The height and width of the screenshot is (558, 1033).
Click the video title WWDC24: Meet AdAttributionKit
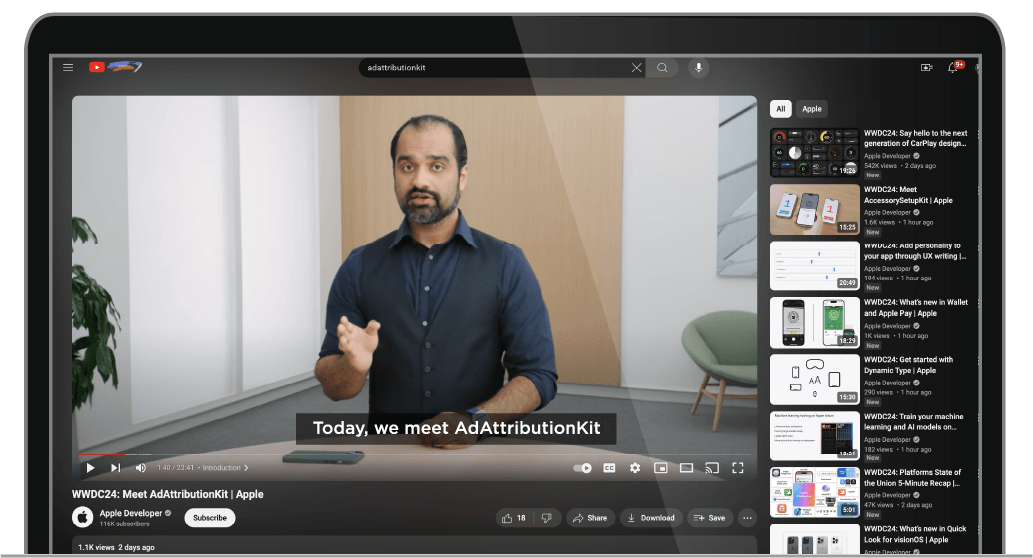coord(167,494)
